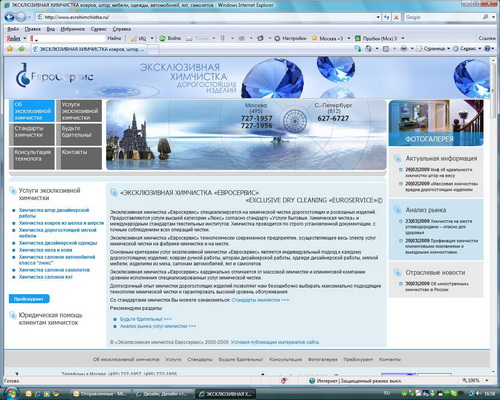Switch to the Отправленные taskbar window
The image size is (500, 400).
tap(99, 394)
